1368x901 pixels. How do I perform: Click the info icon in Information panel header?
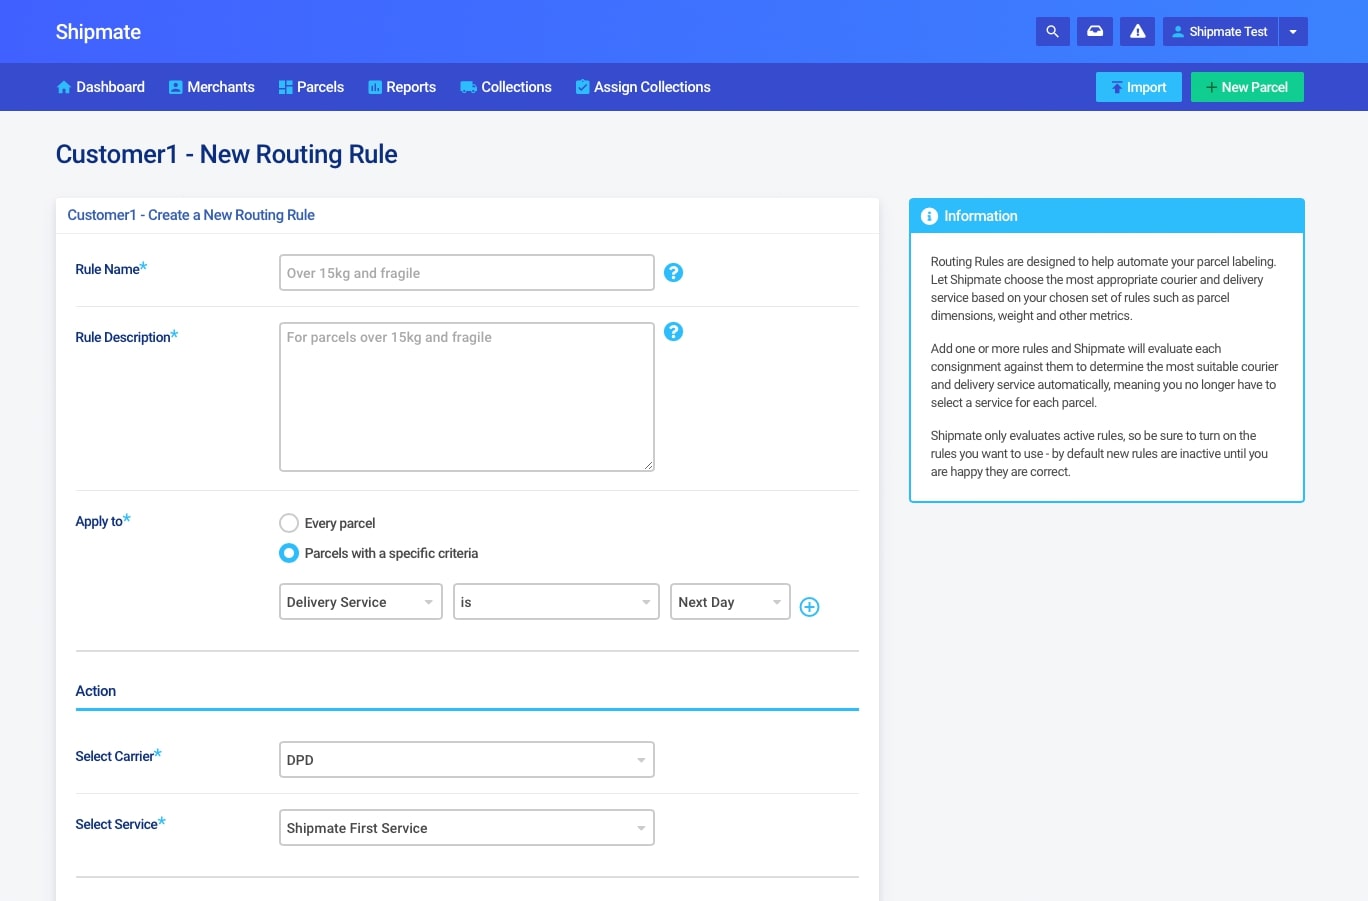click(929, 216)
